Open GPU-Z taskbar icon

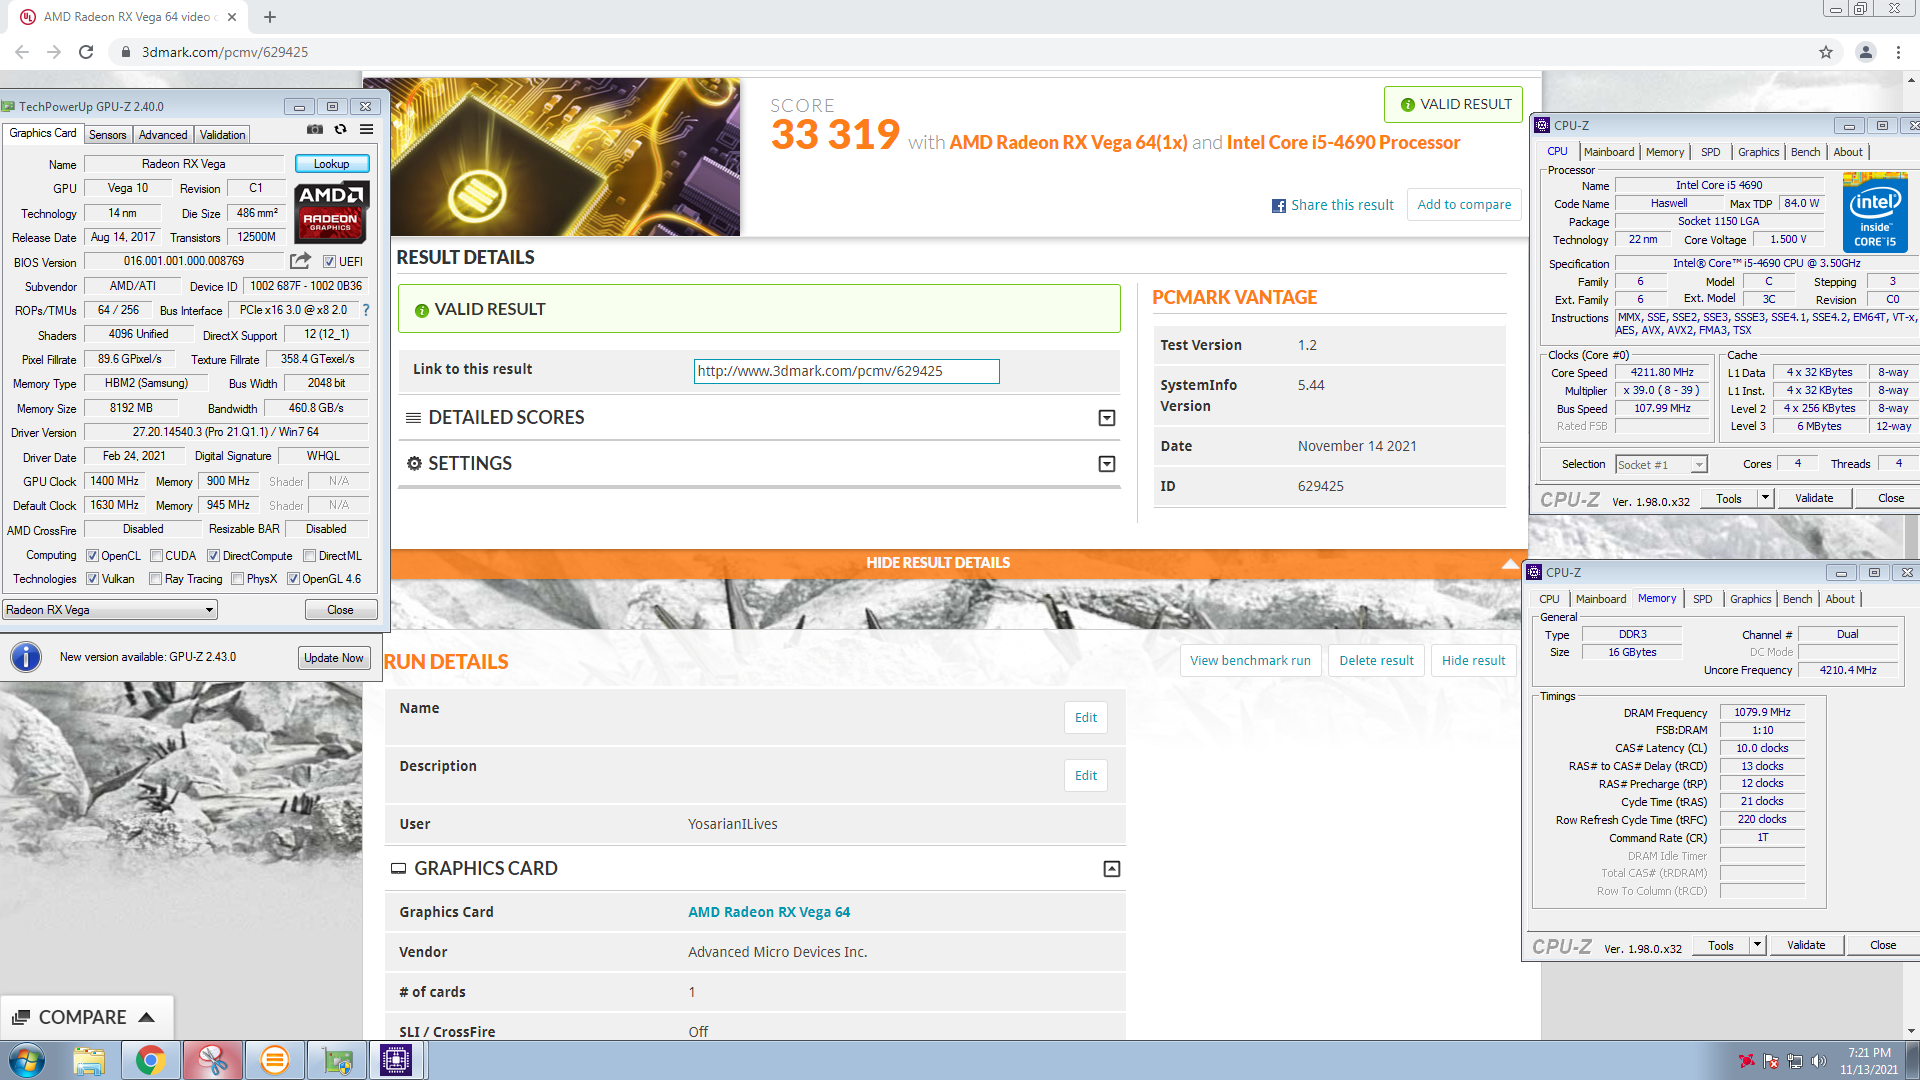click(337, 1061)
